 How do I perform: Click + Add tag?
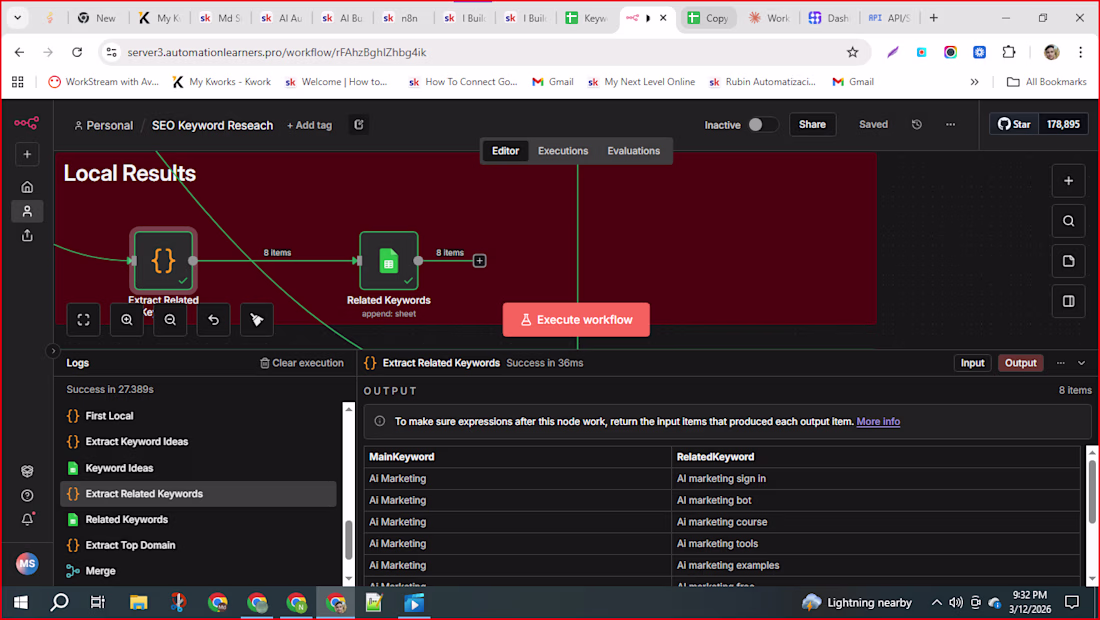click(x=309, y=125)
